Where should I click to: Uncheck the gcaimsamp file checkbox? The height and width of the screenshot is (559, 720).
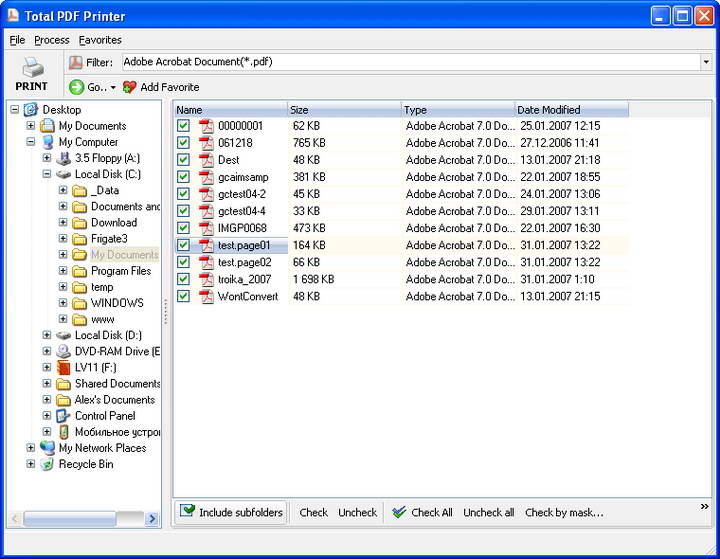click(183, 177)
